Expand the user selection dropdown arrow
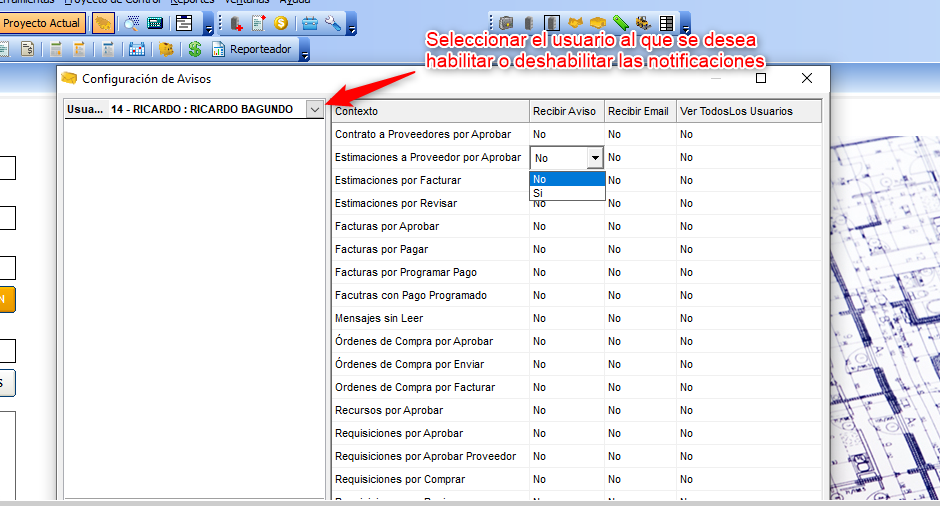This screenshot has width=940, height=506. (x=315, y=109)
